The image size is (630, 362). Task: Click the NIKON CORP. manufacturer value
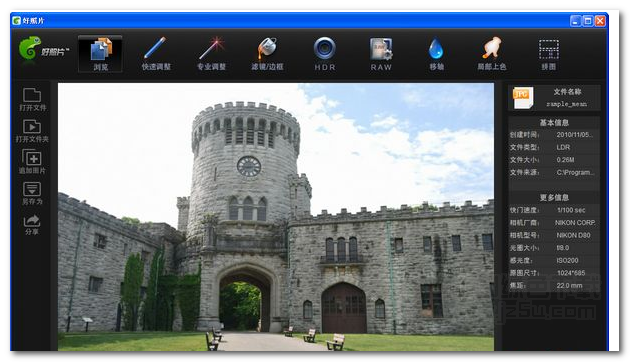(575, 222)
